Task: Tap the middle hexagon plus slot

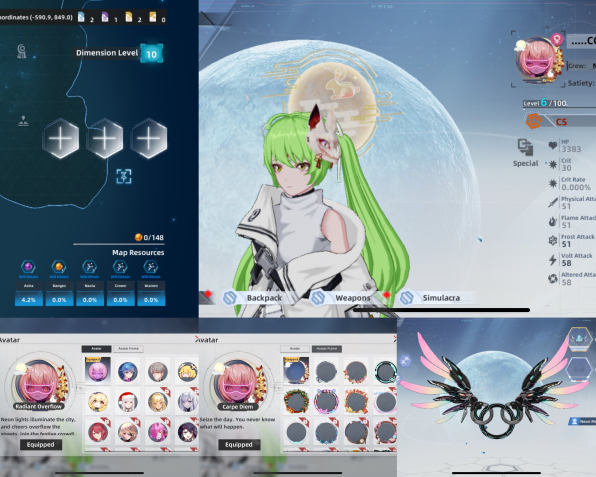Action: (105, 138)
